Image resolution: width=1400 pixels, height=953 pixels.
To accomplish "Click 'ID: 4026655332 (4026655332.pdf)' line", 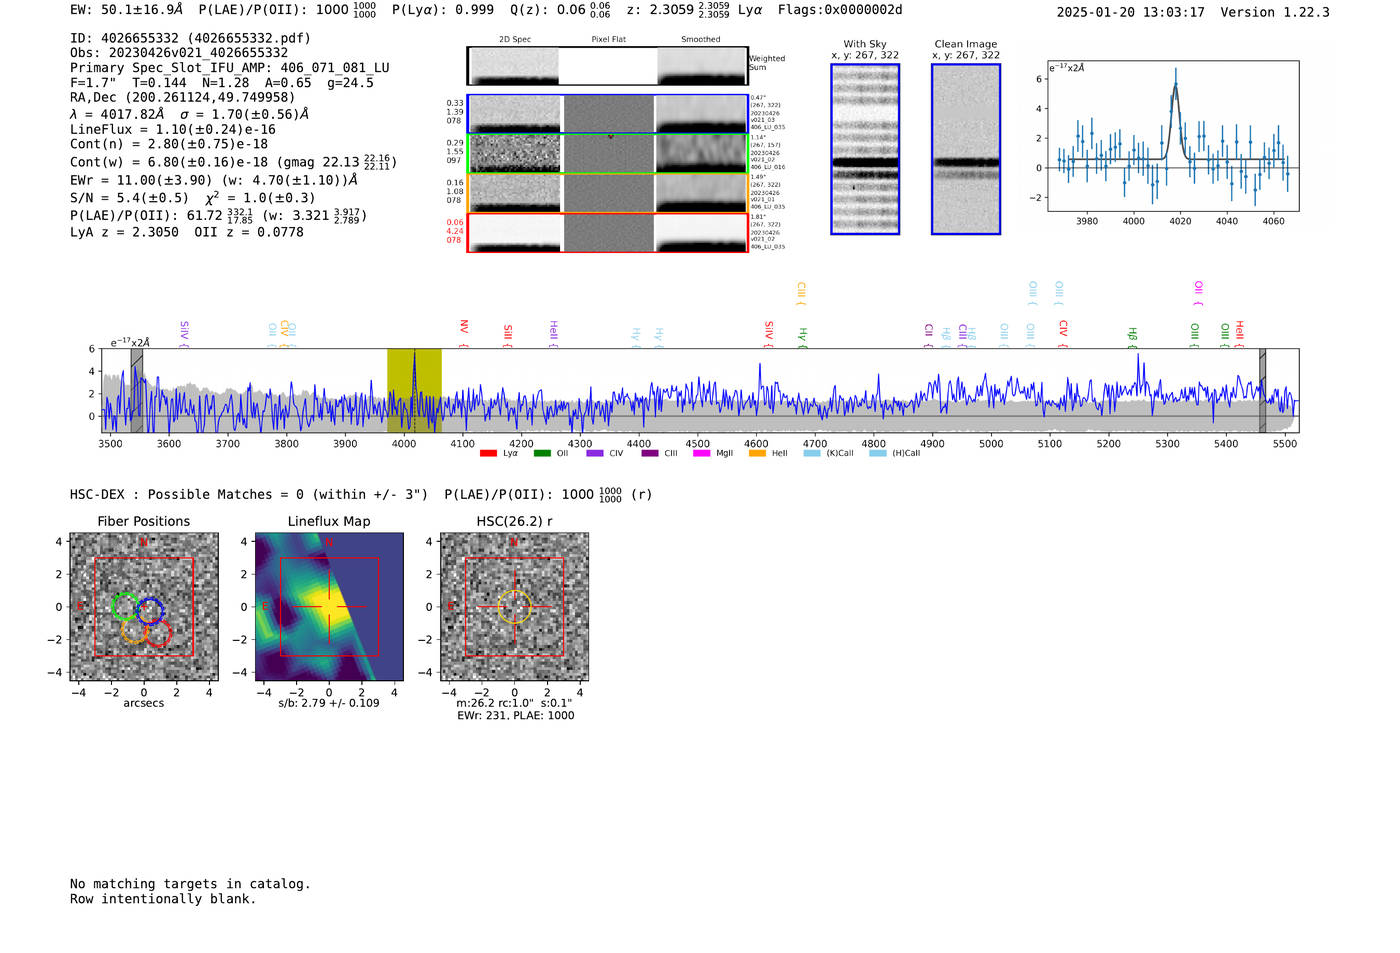I will coord(190,38).
